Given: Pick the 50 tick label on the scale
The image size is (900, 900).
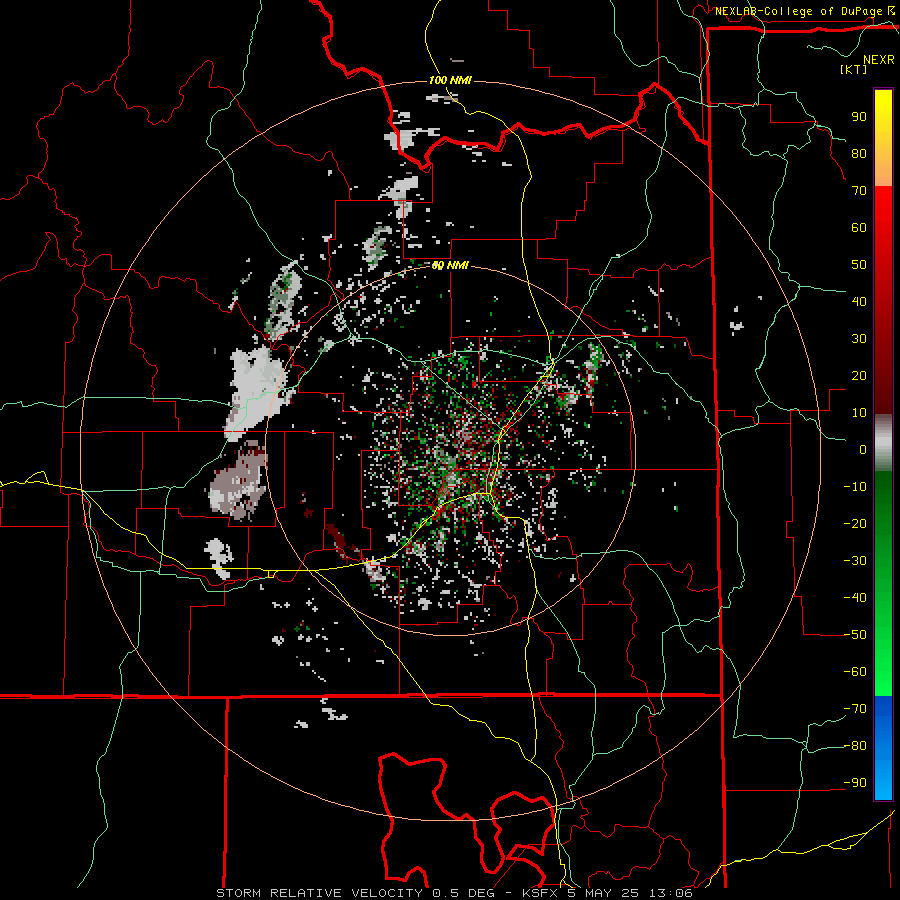Looking at the screenshot, I should [859, 265].
